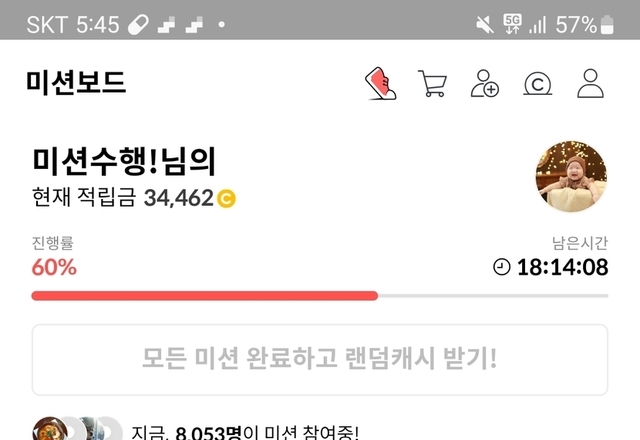Tap the 5G network status icon
The width and height of the screenshot is (640, 440).
click(x=512, y=24)
